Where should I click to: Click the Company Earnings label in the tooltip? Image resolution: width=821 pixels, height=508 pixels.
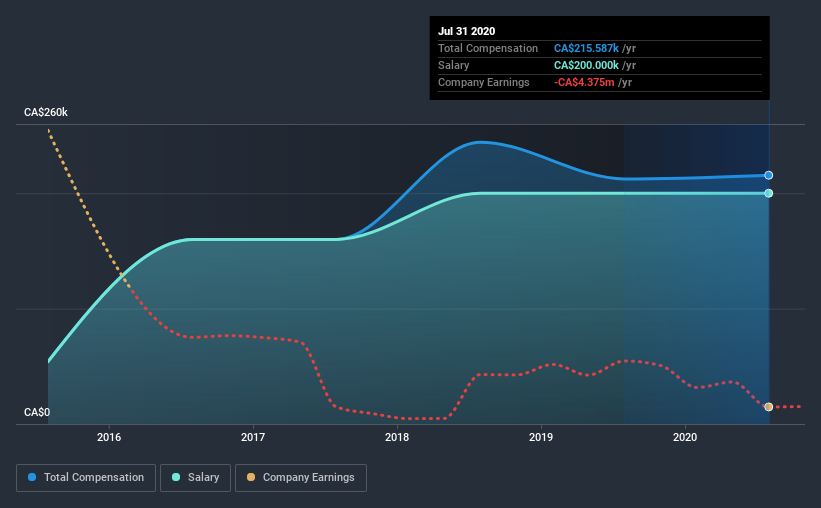coord(483,82)
